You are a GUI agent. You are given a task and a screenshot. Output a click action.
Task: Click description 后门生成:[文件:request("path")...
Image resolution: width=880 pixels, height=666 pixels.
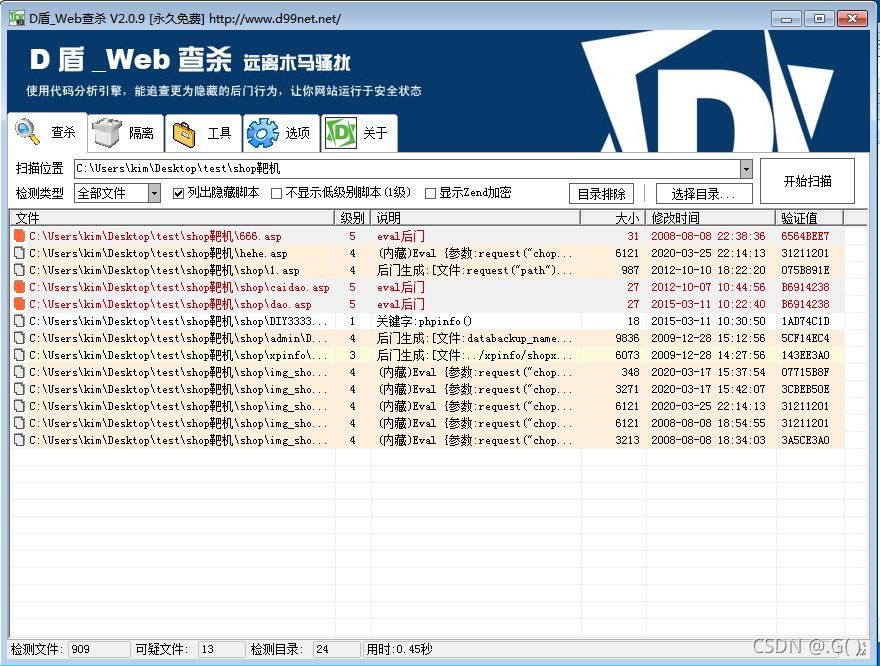click(x=474, y=270)
